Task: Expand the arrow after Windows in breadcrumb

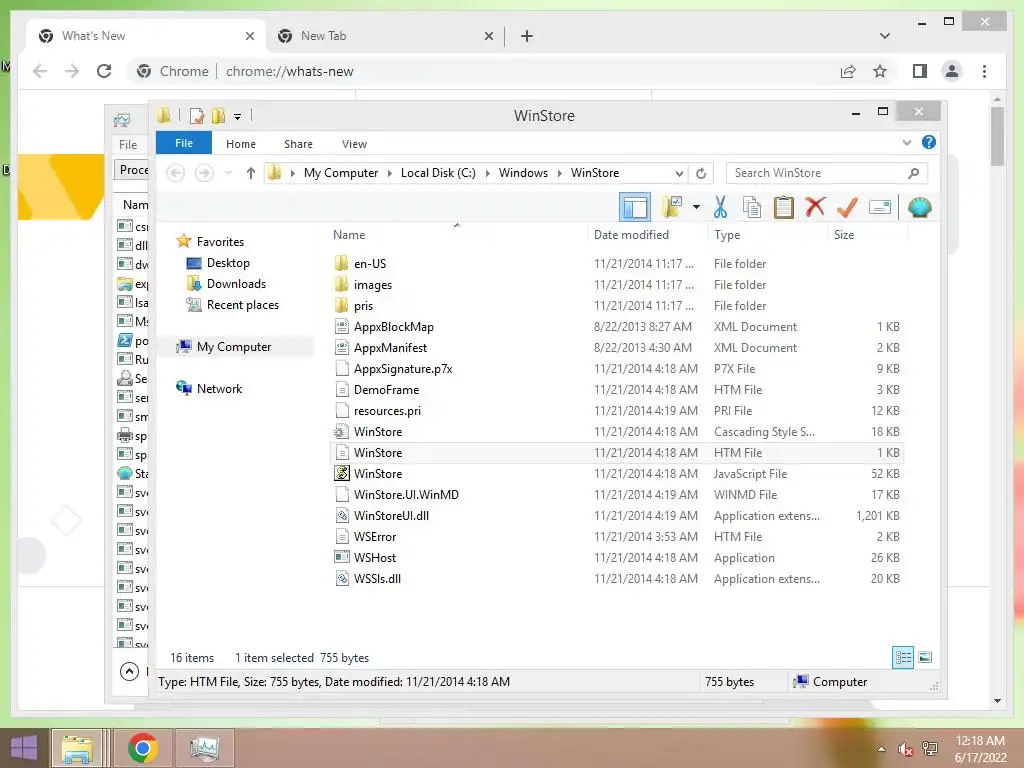Action: 560,173
